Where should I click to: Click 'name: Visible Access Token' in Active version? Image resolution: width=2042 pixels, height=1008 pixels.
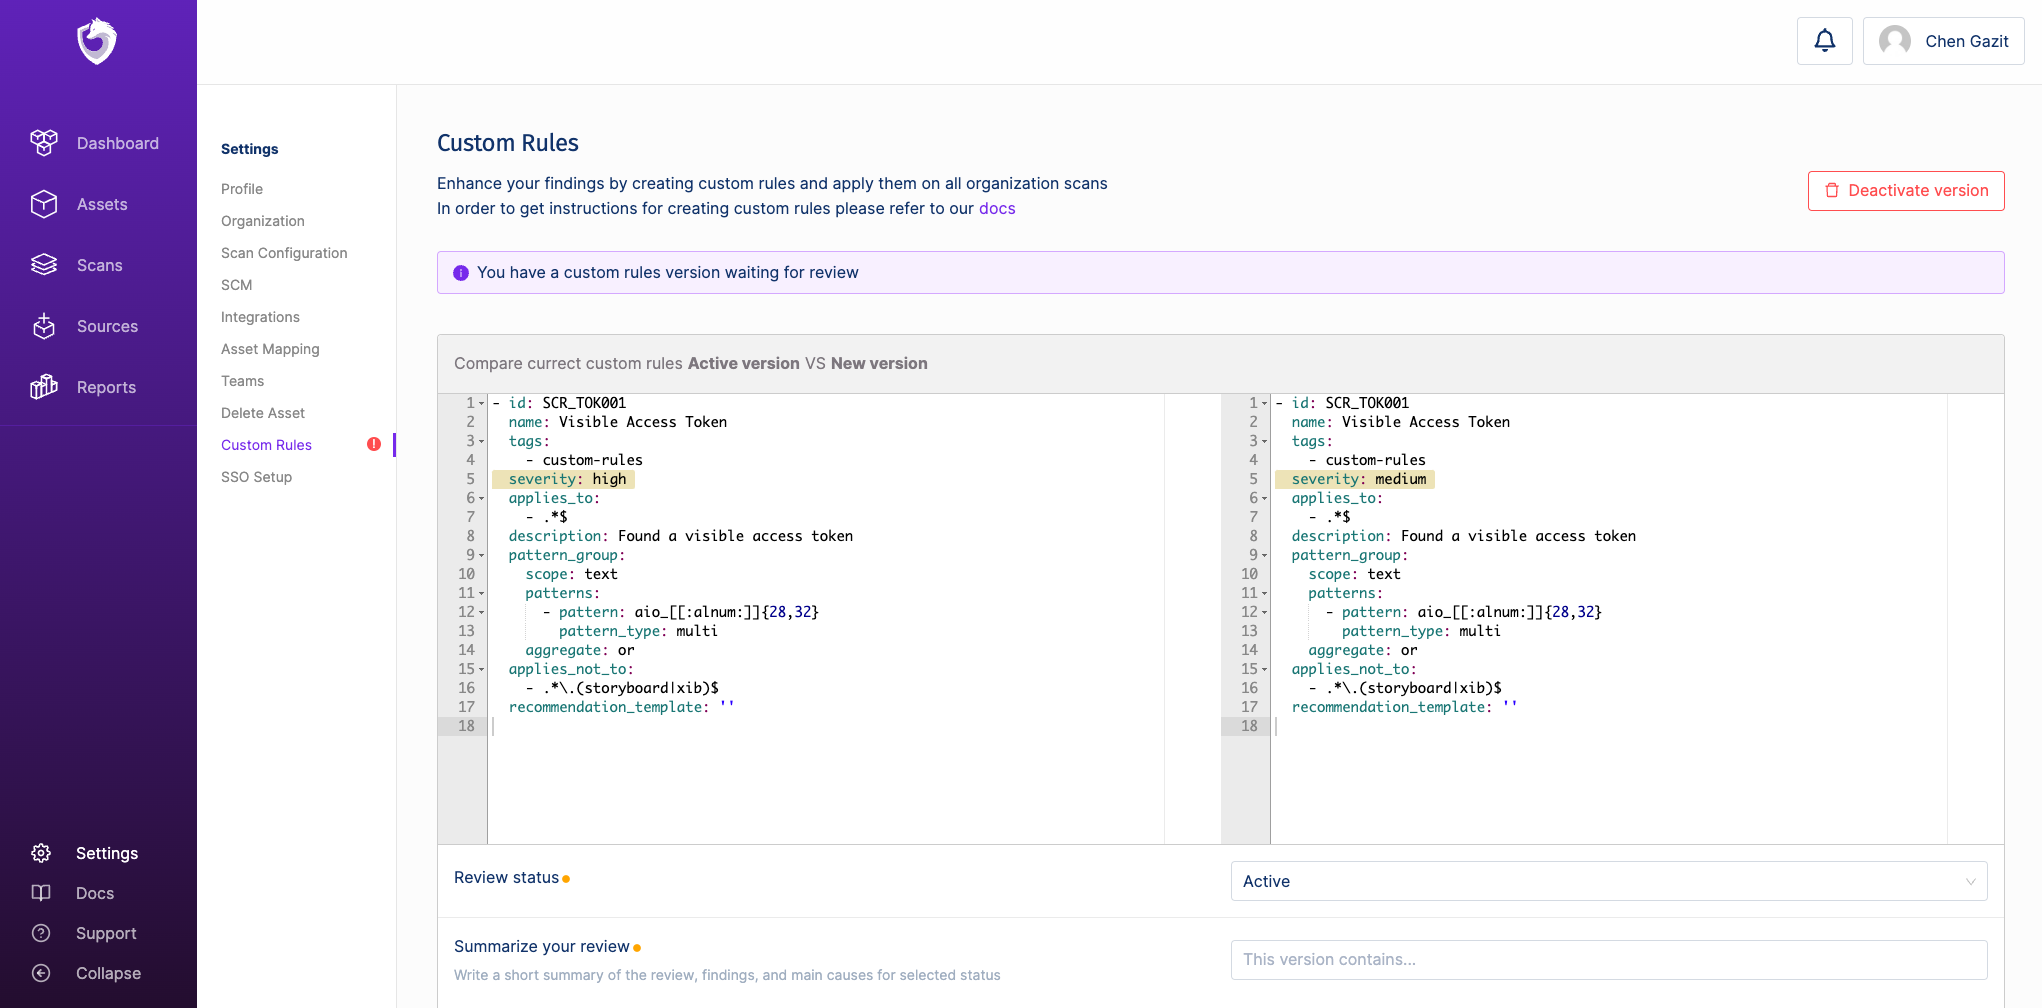pyautogui.click(x=618, y=423)
